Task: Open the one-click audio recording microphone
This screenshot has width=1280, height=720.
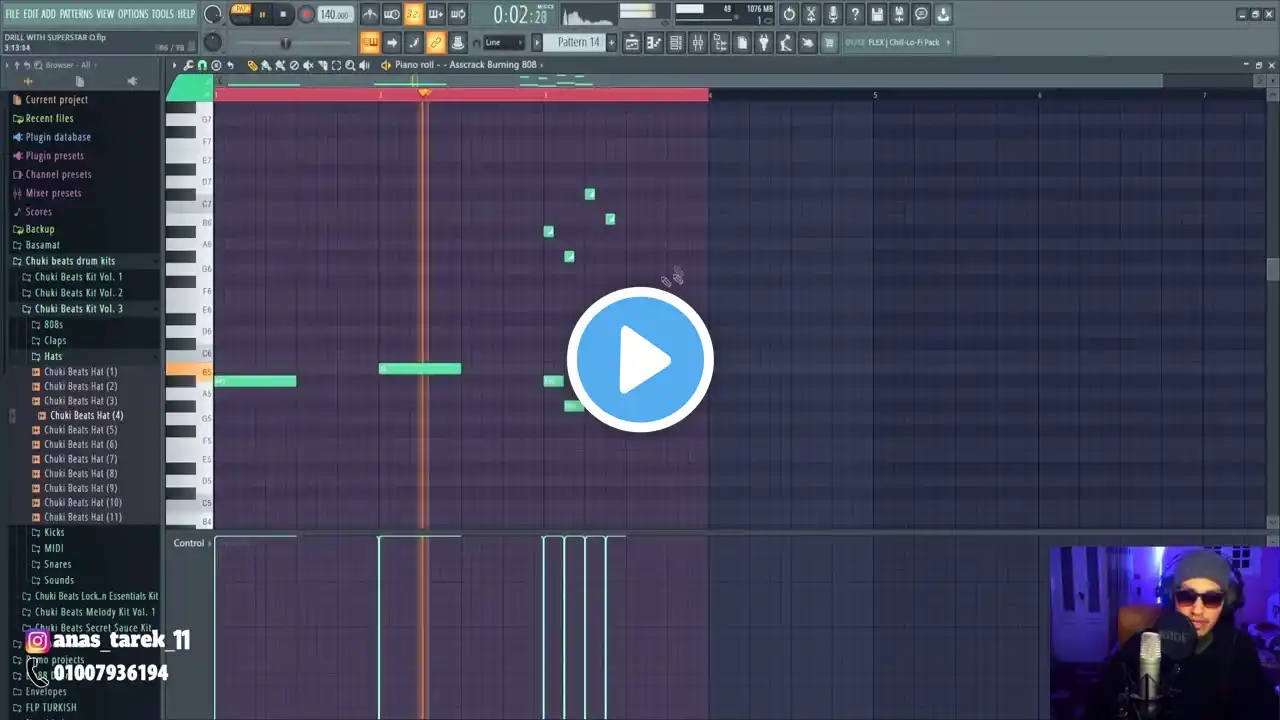Action: [833, 14]
